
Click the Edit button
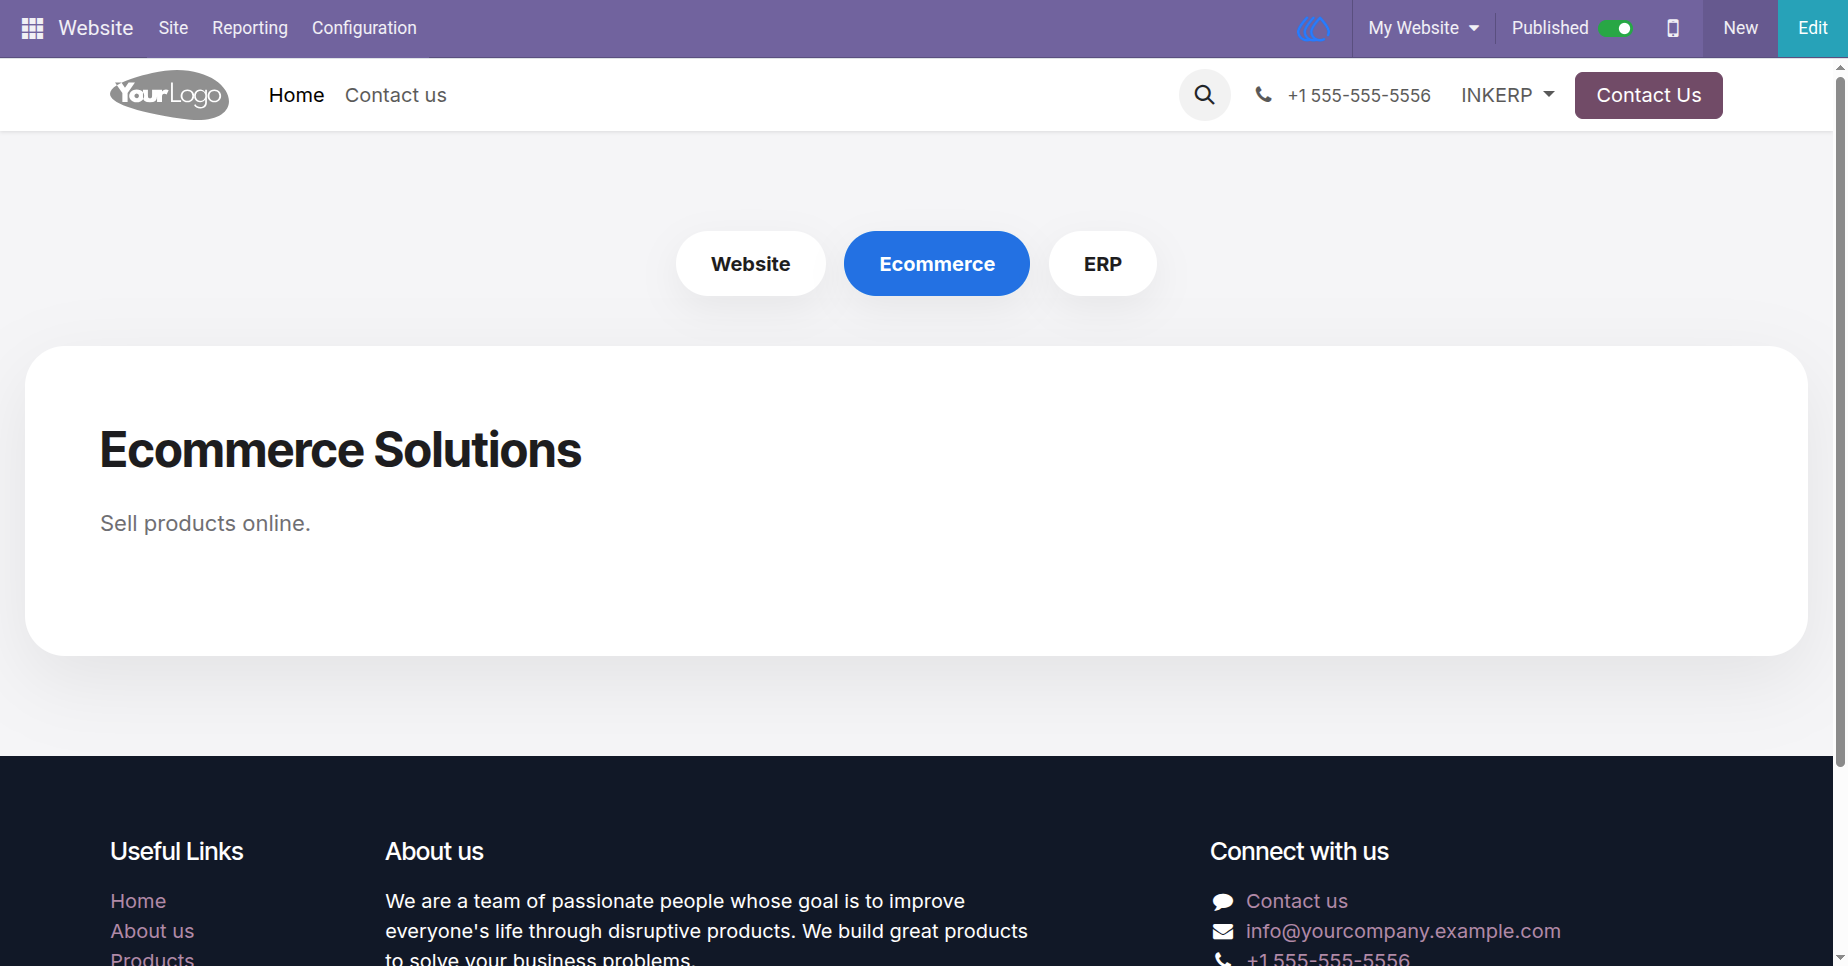pyautogui.click(x=1812, y=28)
